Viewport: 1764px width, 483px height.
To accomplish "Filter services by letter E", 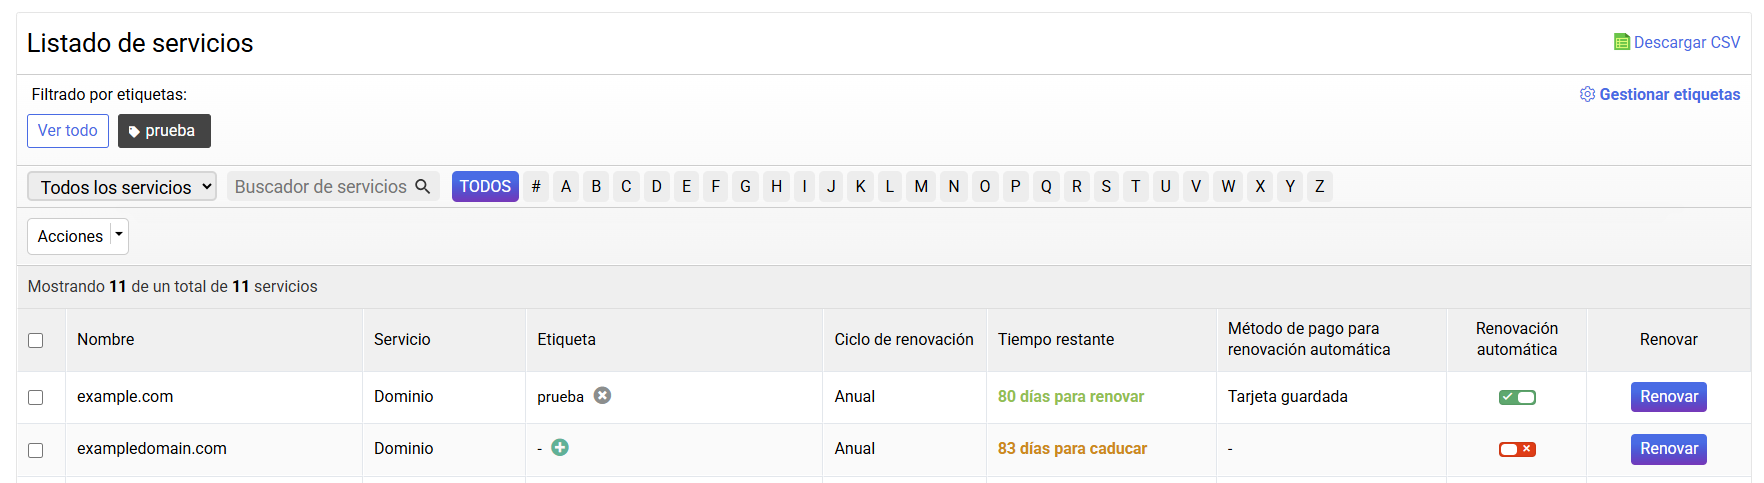I will [686, 187].
